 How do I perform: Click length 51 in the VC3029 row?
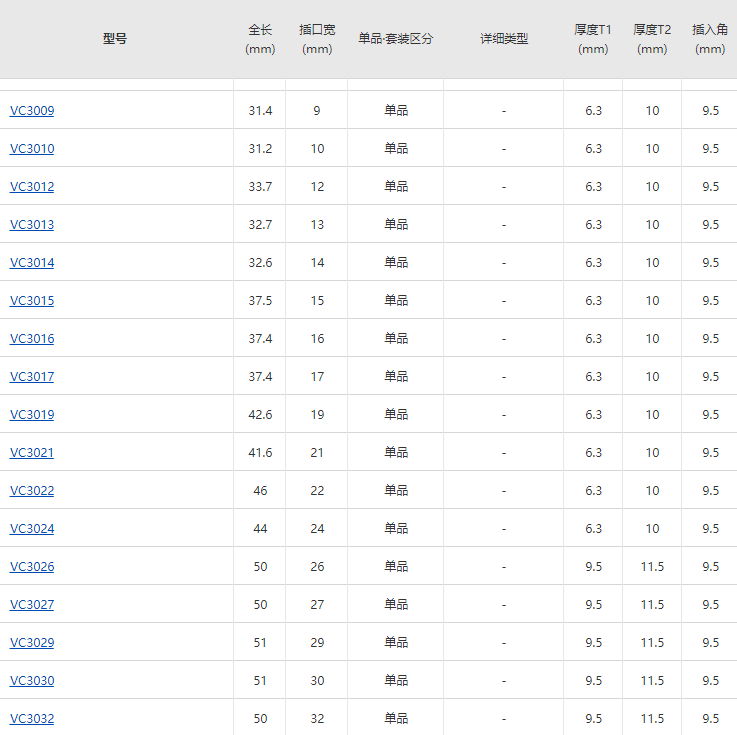tap(260, 644)
